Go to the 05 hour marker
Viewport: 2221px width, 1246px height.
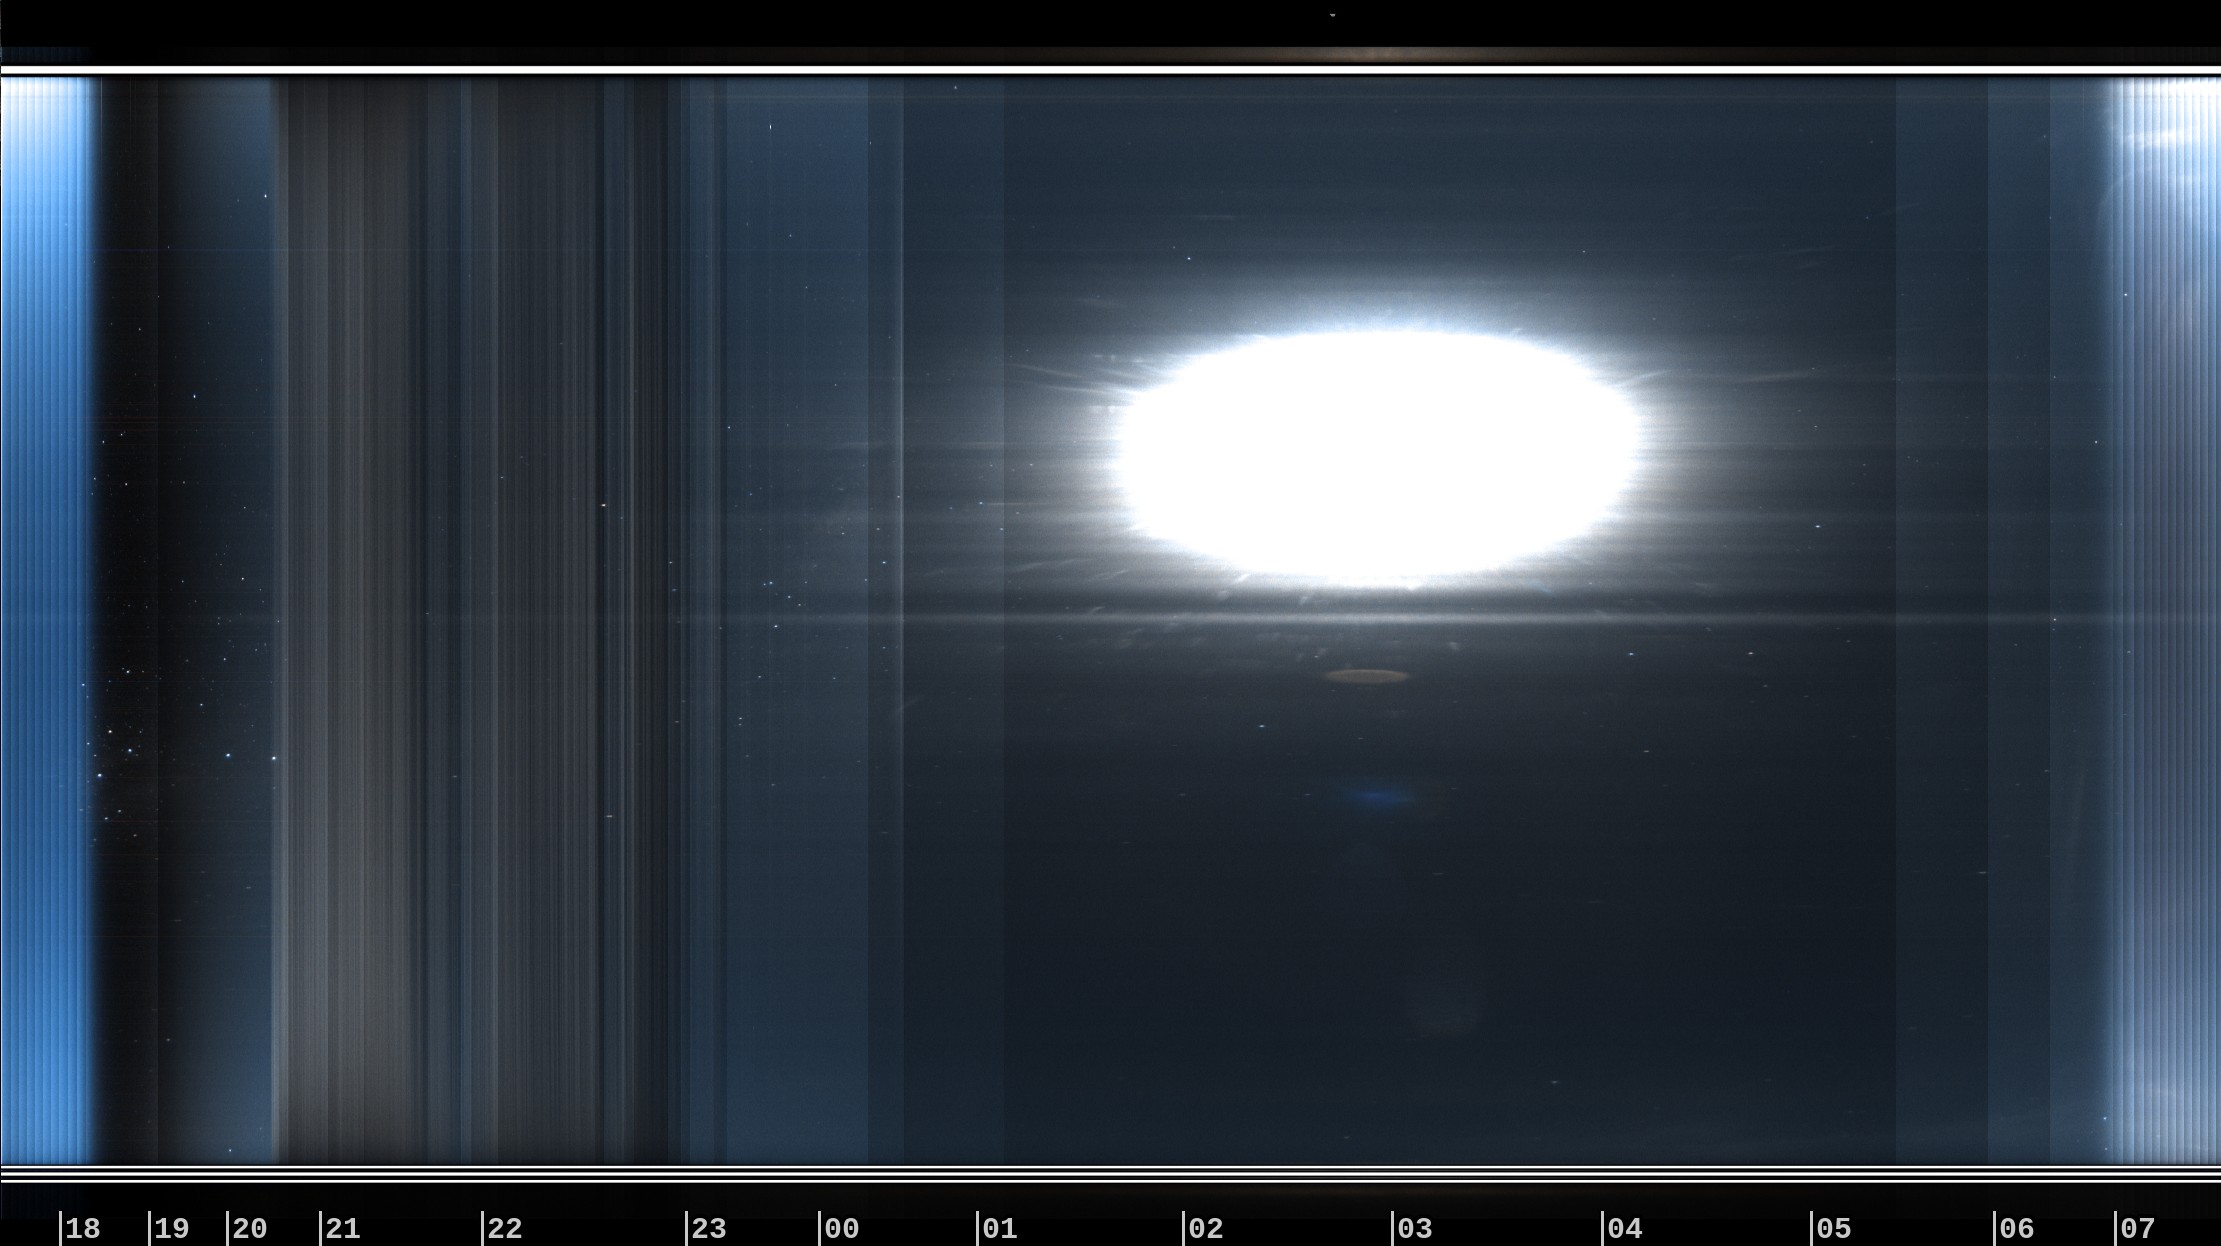coord(1834,1228)
